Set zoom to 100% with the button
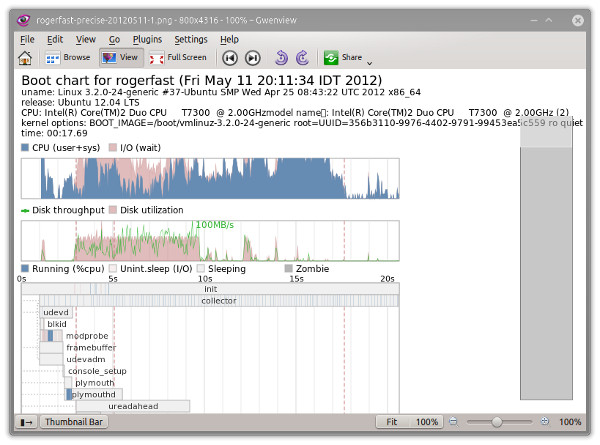 pos(426,422)
